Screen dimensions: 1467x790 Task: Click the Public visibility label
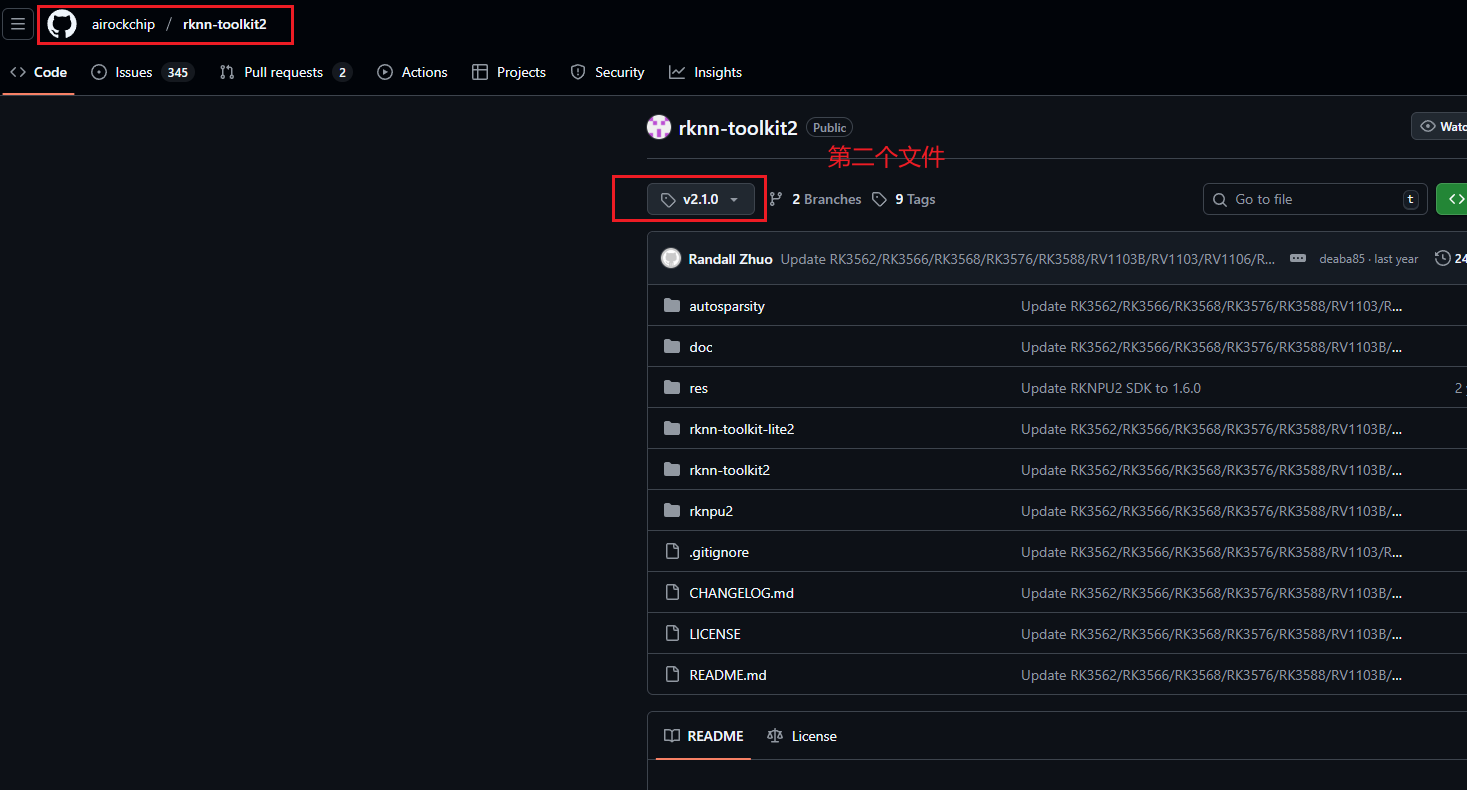point(830,127)
